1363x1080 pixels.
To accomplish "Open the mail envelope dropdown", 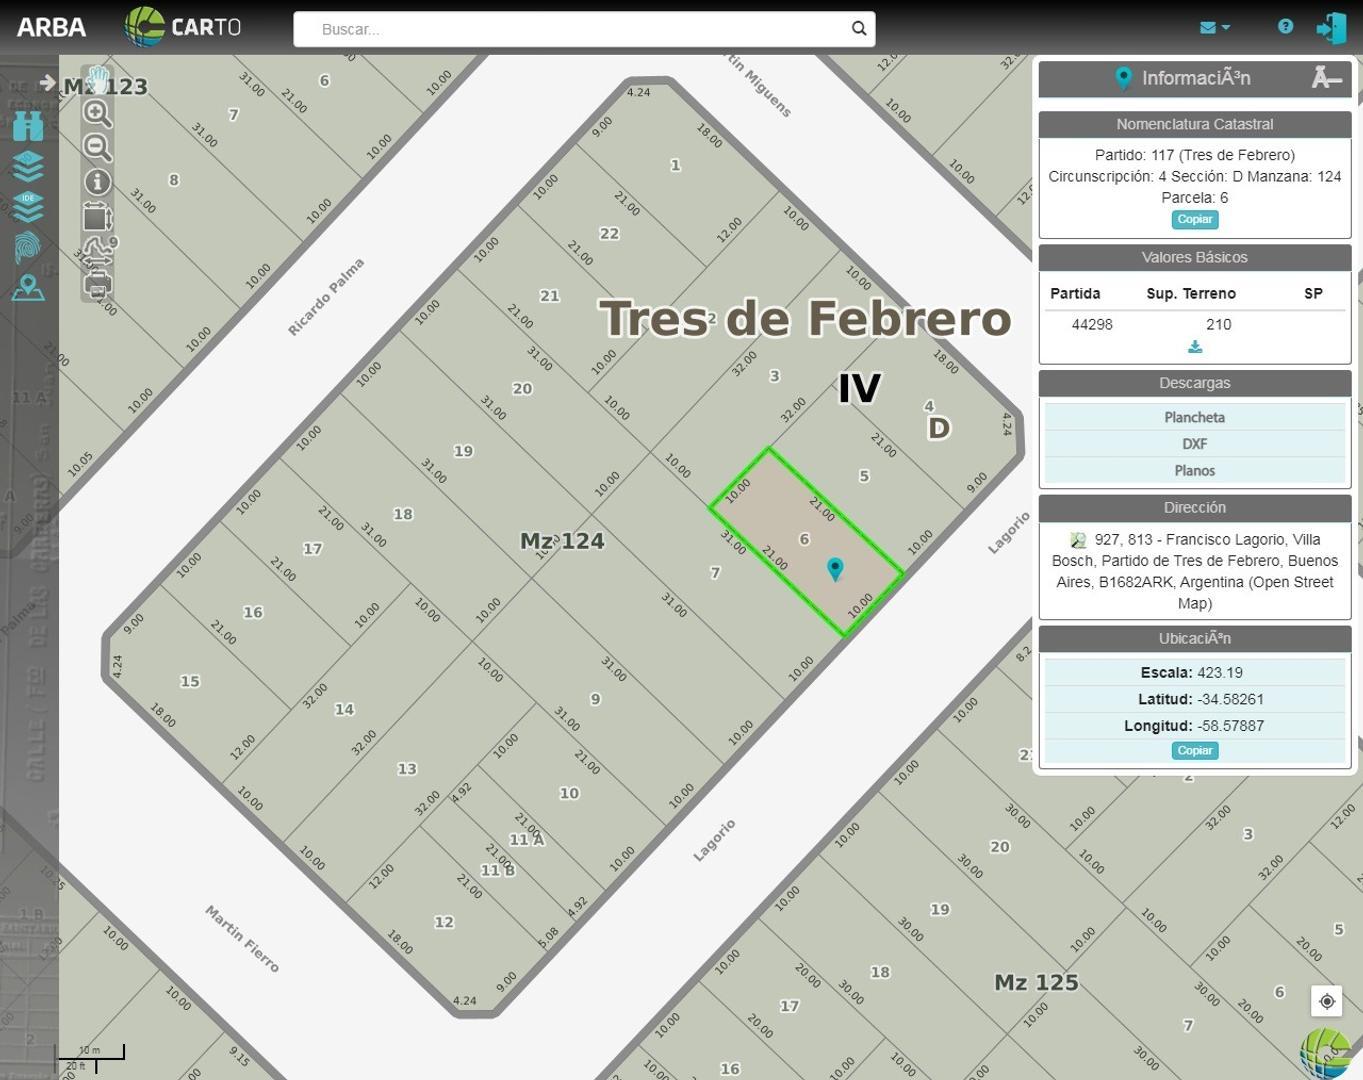I will [x=1214, y=28].
